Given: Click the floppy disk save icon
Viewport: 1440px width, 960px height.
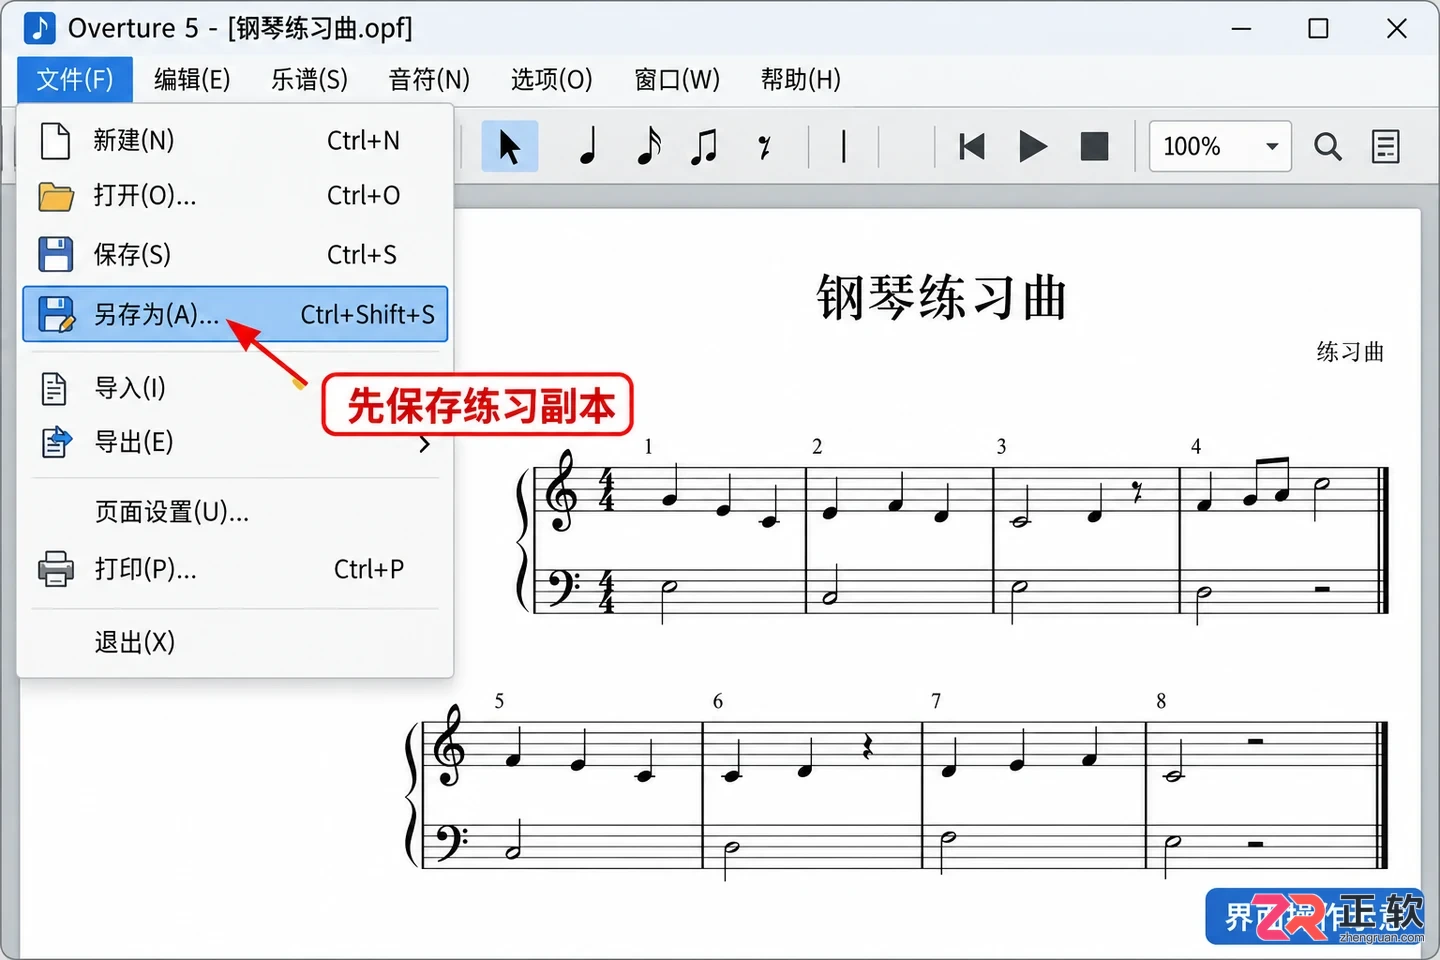Looking at the screenshot, I should click(56, 255).
